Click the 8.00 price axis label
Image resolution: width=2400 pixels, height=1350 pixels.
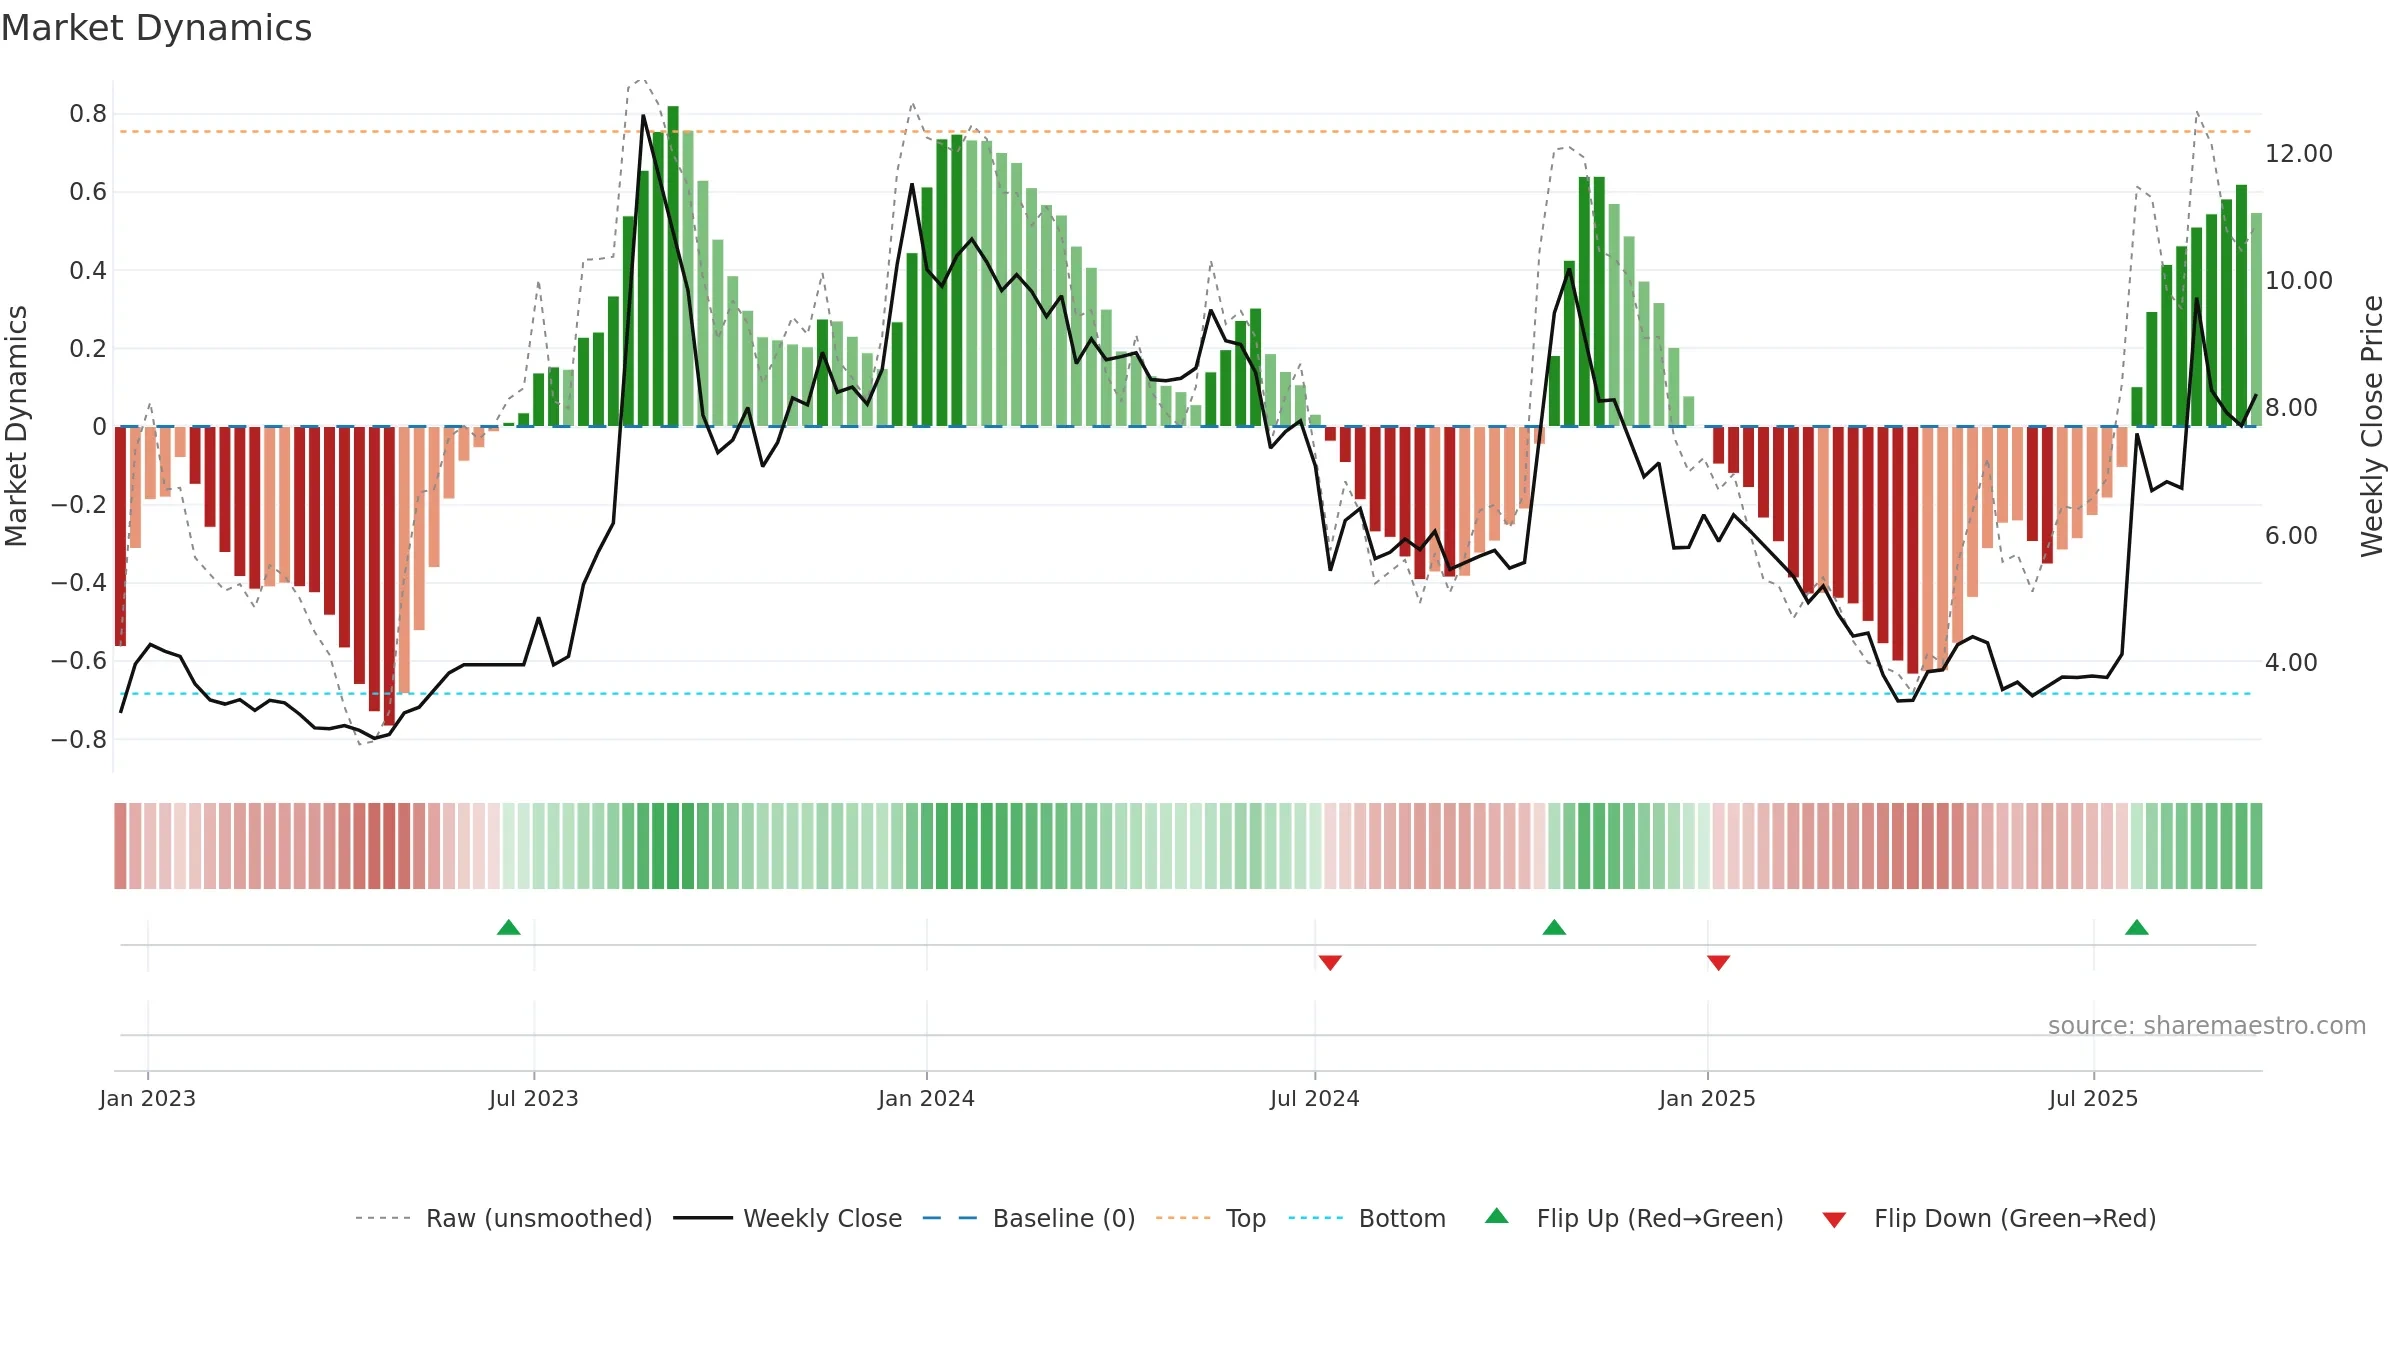[2291, 407]
